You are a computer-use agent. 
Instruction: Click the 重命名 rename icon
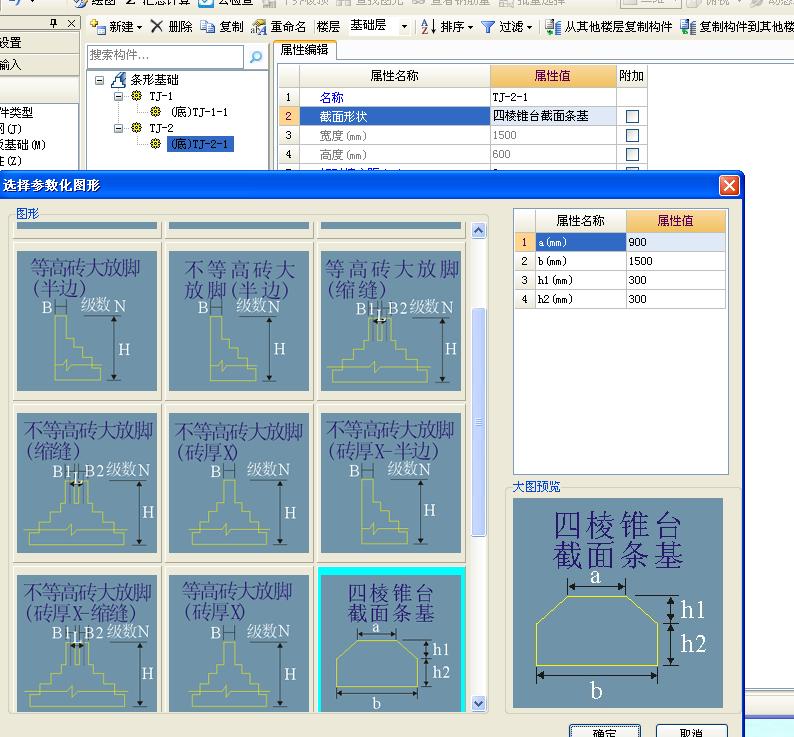[258, 27]
